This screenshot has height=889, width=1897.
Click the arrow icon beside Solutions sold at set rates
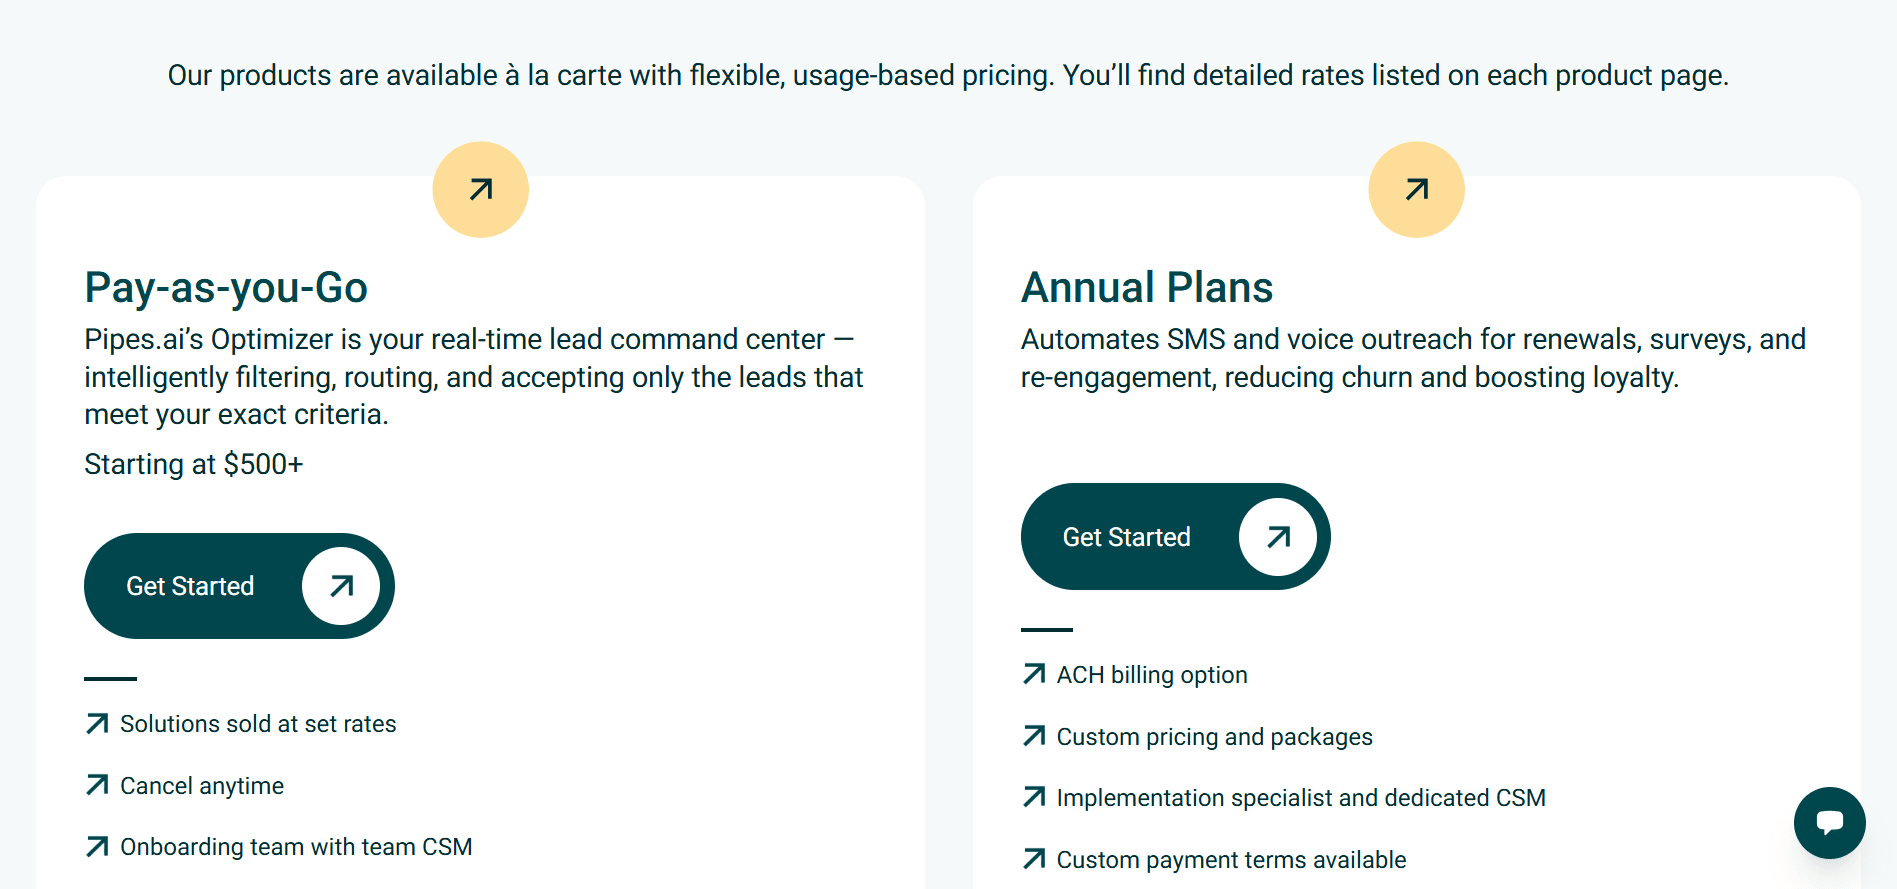(x=97, y=723)
